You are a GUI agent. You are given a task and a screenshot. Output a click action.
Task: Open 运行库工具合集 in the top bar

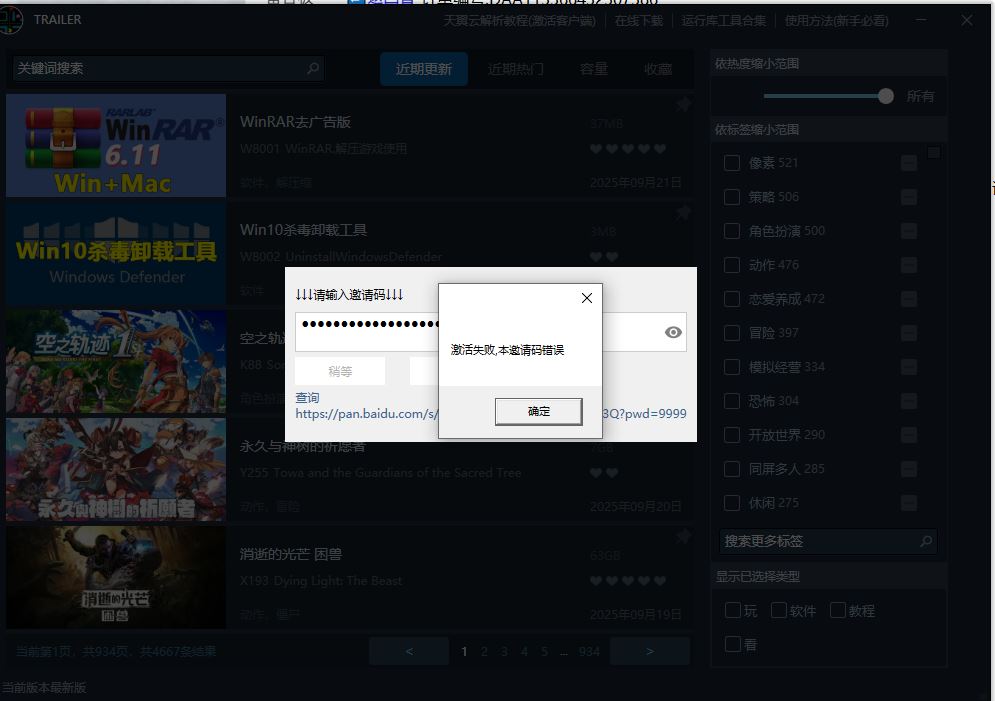(x=723, y=21)
